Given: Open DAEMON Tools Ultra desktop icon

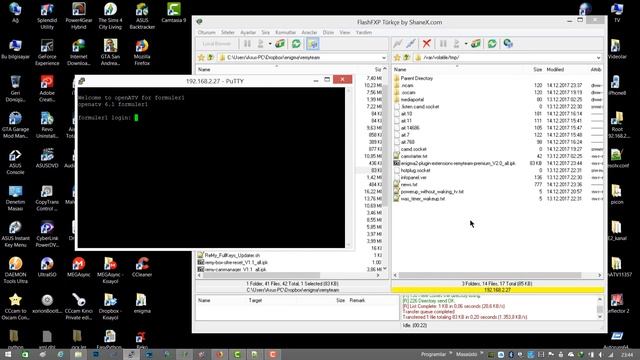Looking at the screenshot, I should 15,270.
